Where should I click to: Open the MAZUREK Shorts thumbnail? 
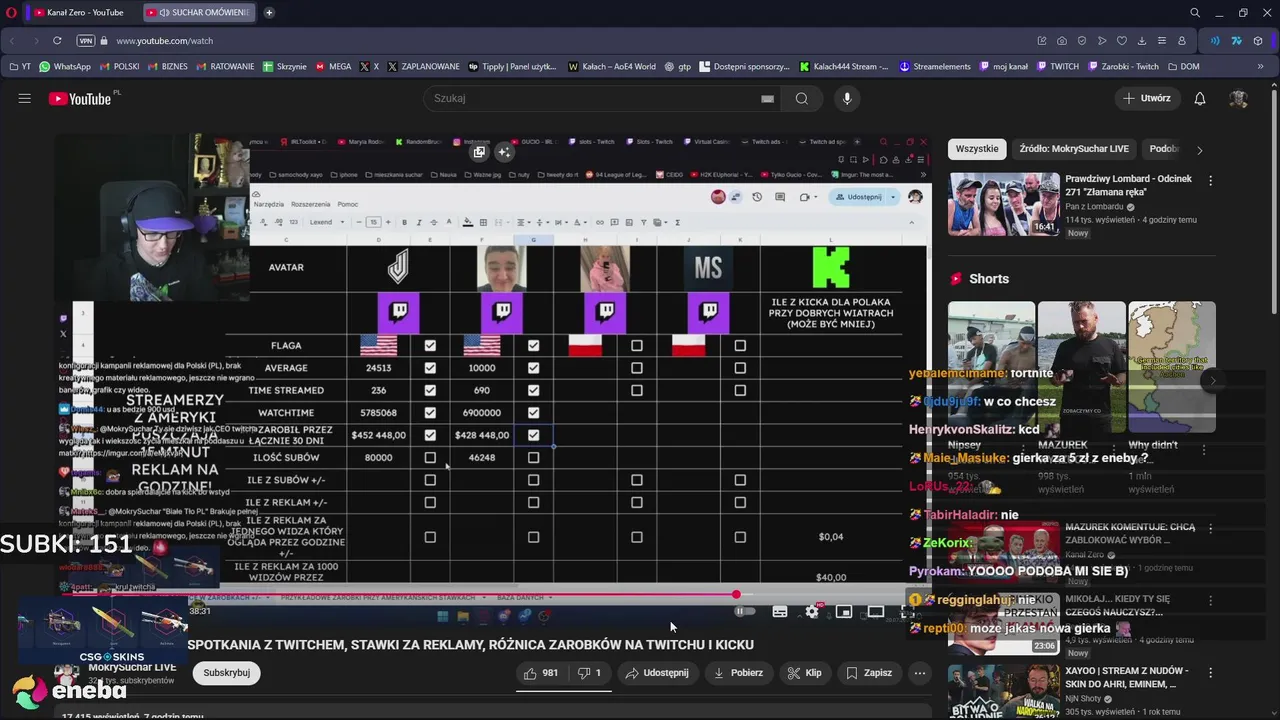(1081, 367)
